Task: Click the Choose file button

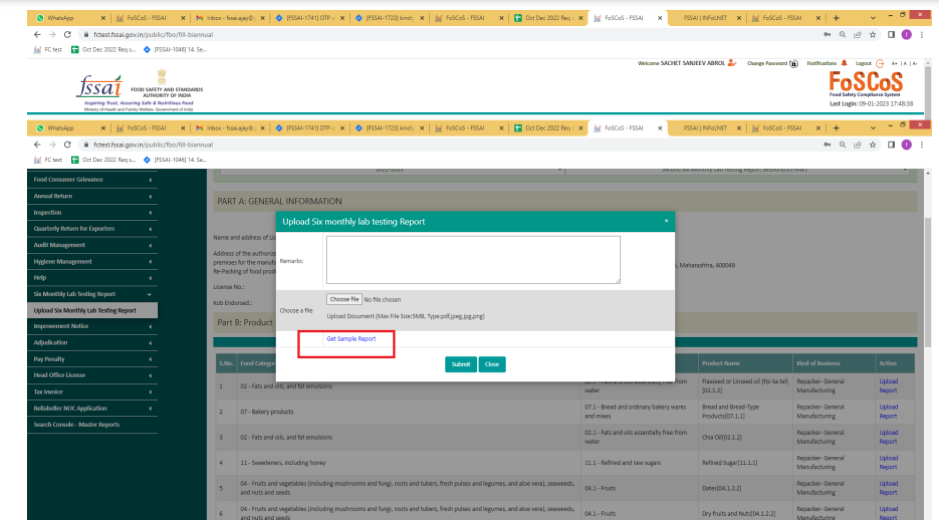Action: (x=344, y=299)
